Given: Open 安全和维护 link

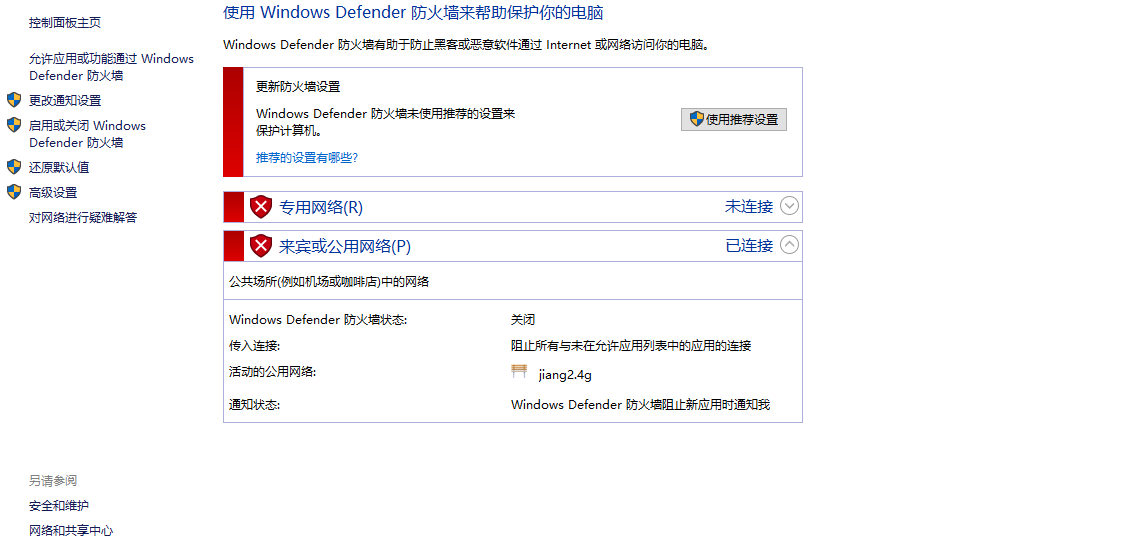Looking at the screenshot, I should click(59, 506).
